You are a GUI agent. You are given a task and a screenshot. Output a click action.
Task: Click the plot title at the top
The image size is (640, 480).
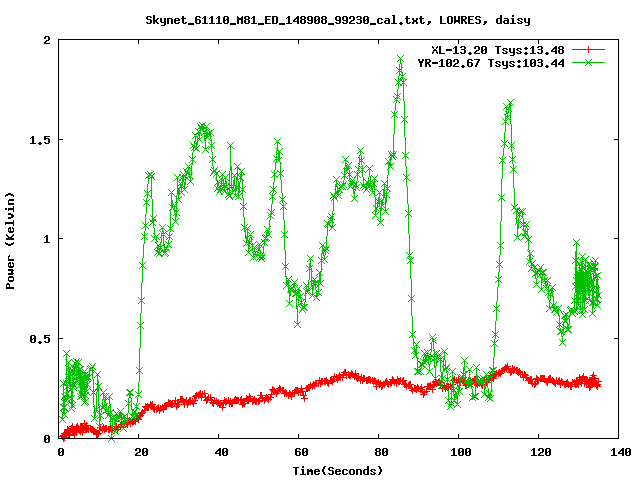tap(338, 19)
